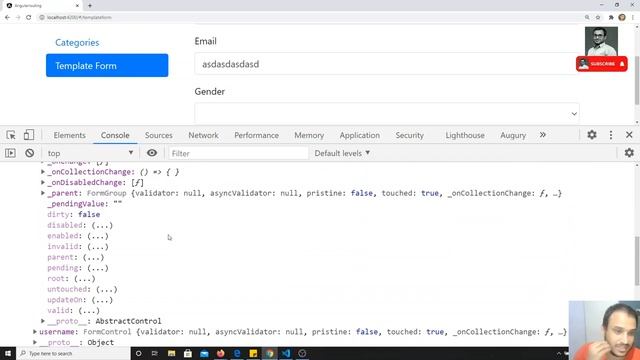Show the console sidebar icon
640x360 pixels.
pos(10,153)
